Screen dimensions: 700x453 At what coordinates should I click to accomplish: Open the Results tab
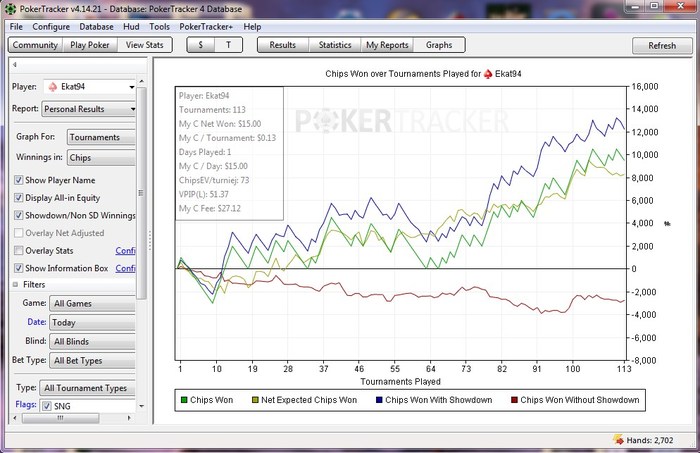click(x=283, y=45)
